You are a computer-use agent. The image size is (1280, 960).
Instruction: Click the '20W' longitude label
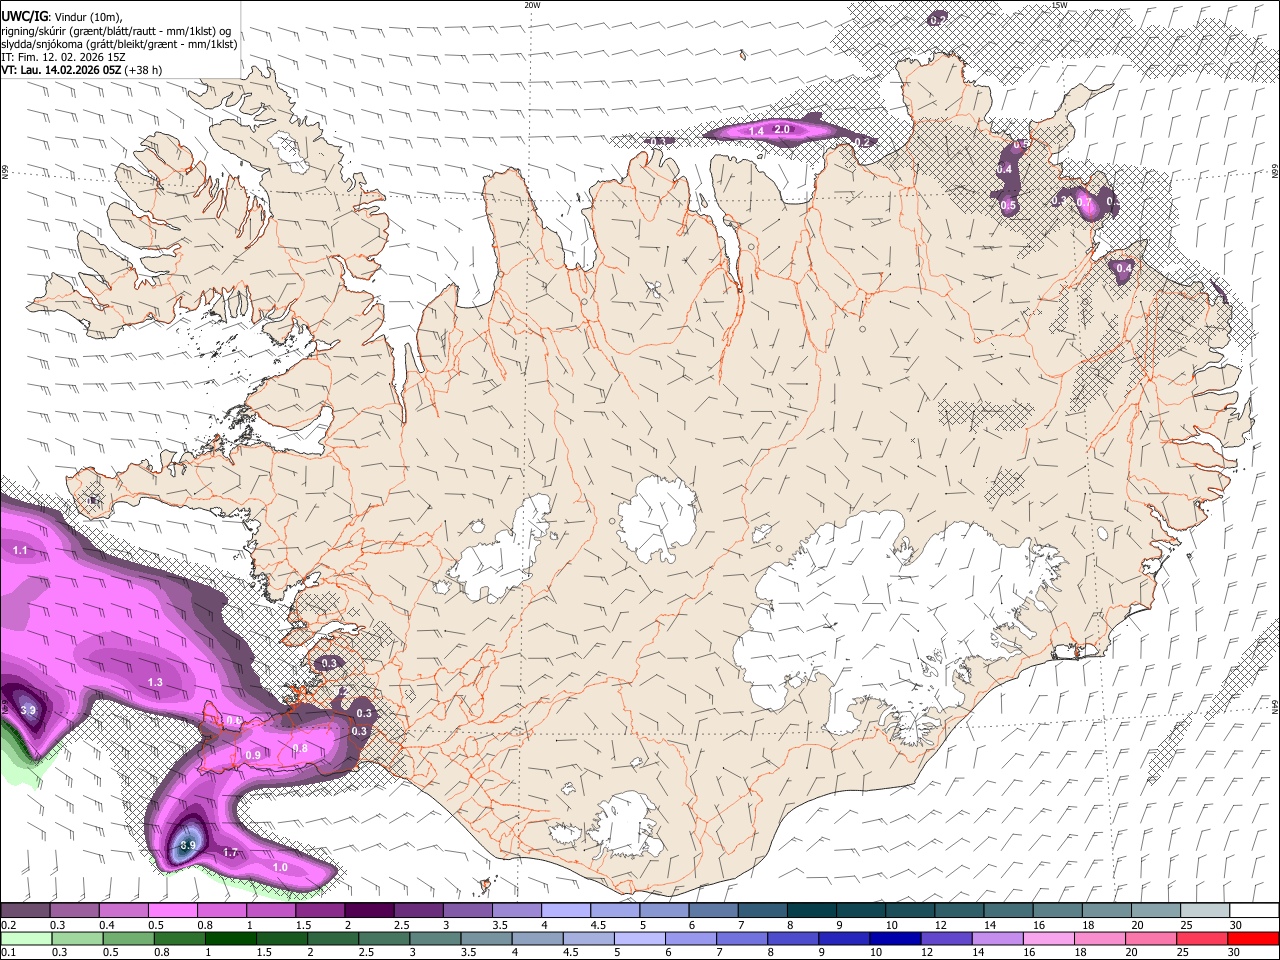[532, 5]
